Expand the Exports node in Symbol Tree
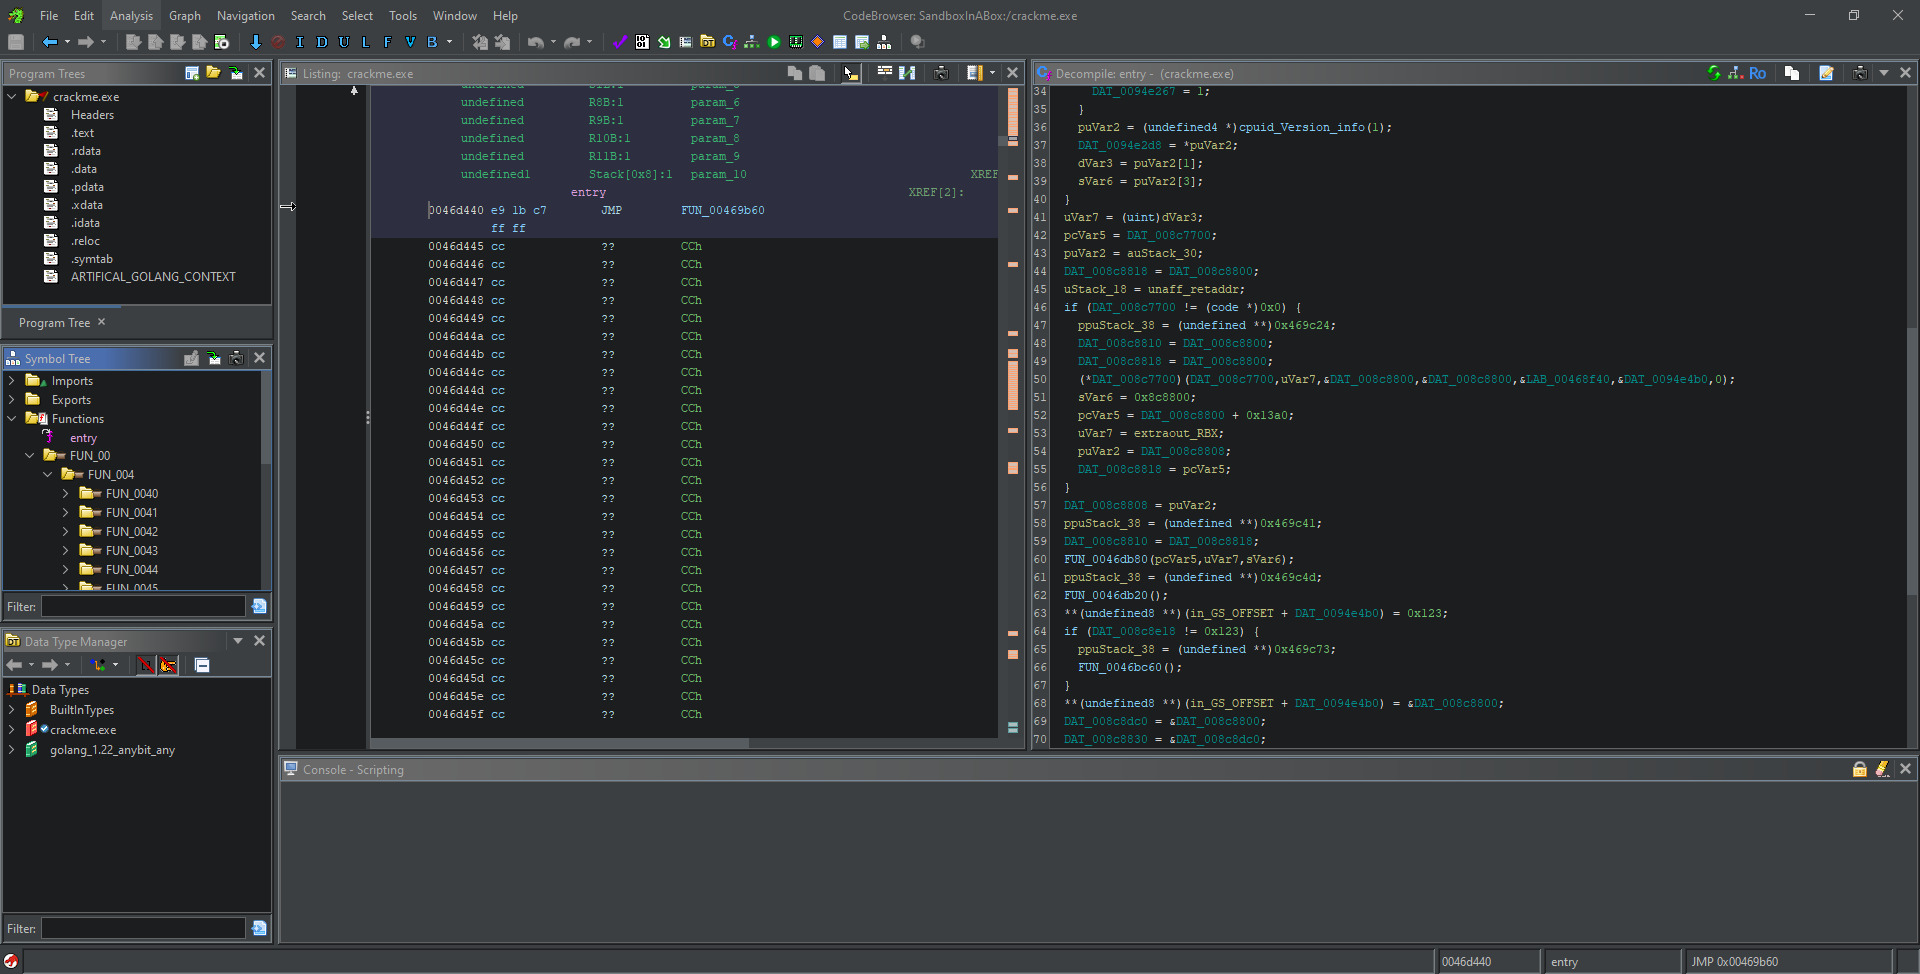Viewport: 1920px width, 974px height. click(11, 400)
